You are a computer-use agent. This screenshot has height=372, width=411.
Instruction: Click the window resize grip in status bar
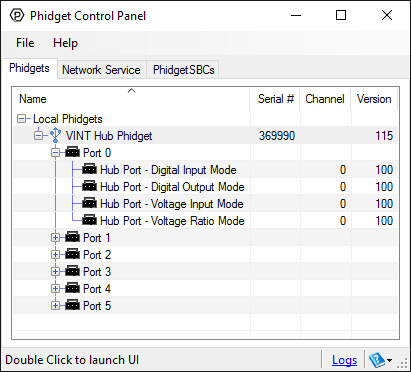click(403, 363)
